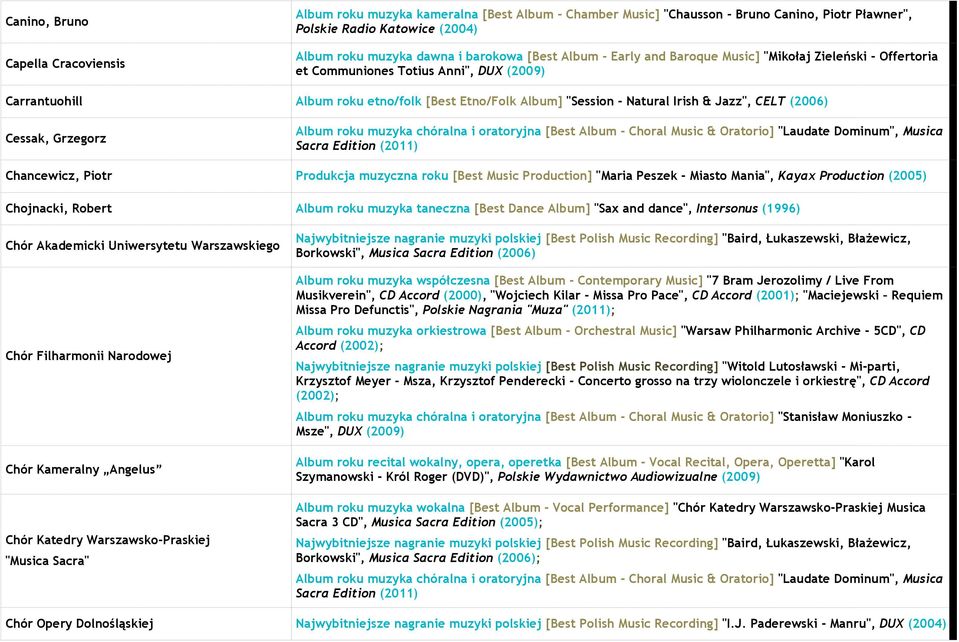Click year (2004) after Polskie Radio Katowice
The height and width of the screenshot is (642, 959).
[x=458, y=29]
